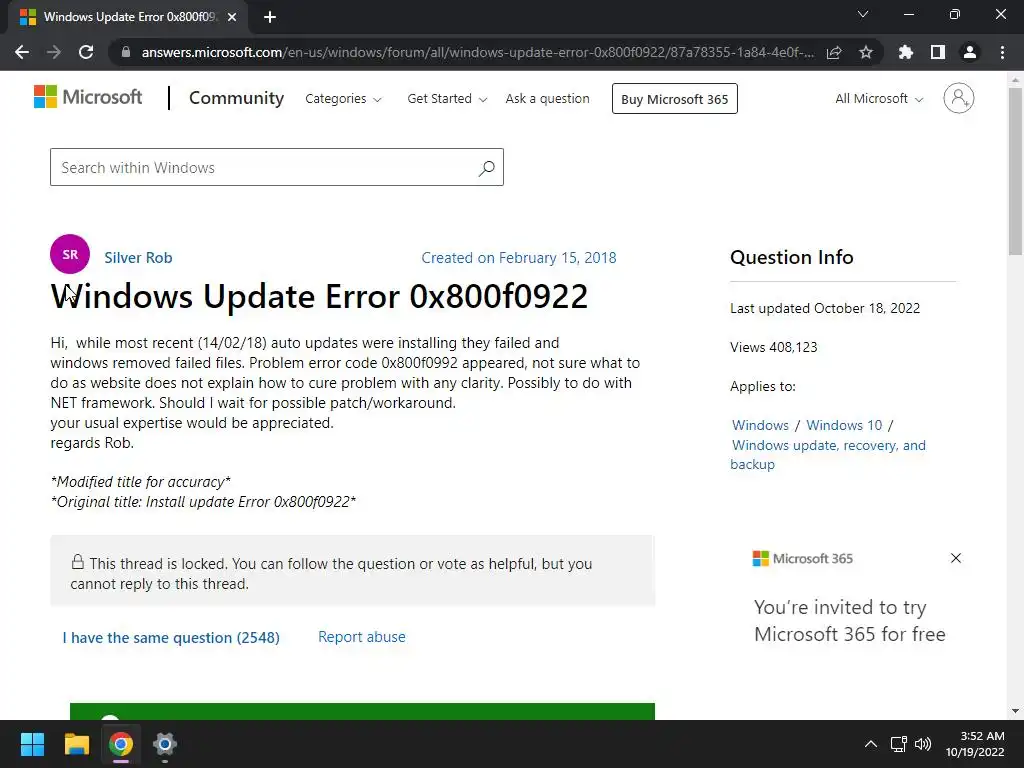Open a new tab with the plus button

click(270, 17)
